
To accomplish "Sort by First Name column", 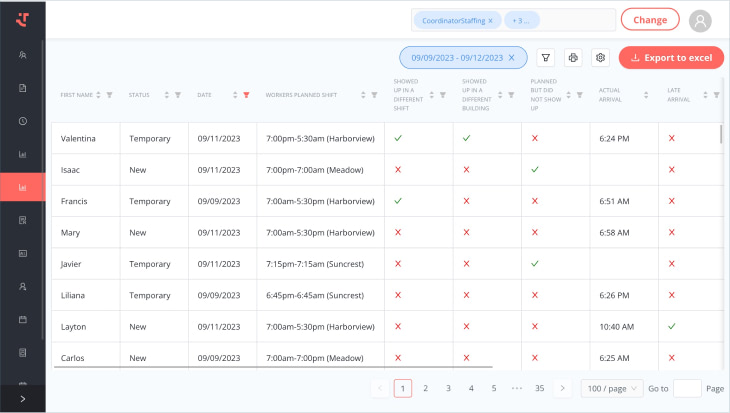I will pyautogui.click(x=98, y=95).
